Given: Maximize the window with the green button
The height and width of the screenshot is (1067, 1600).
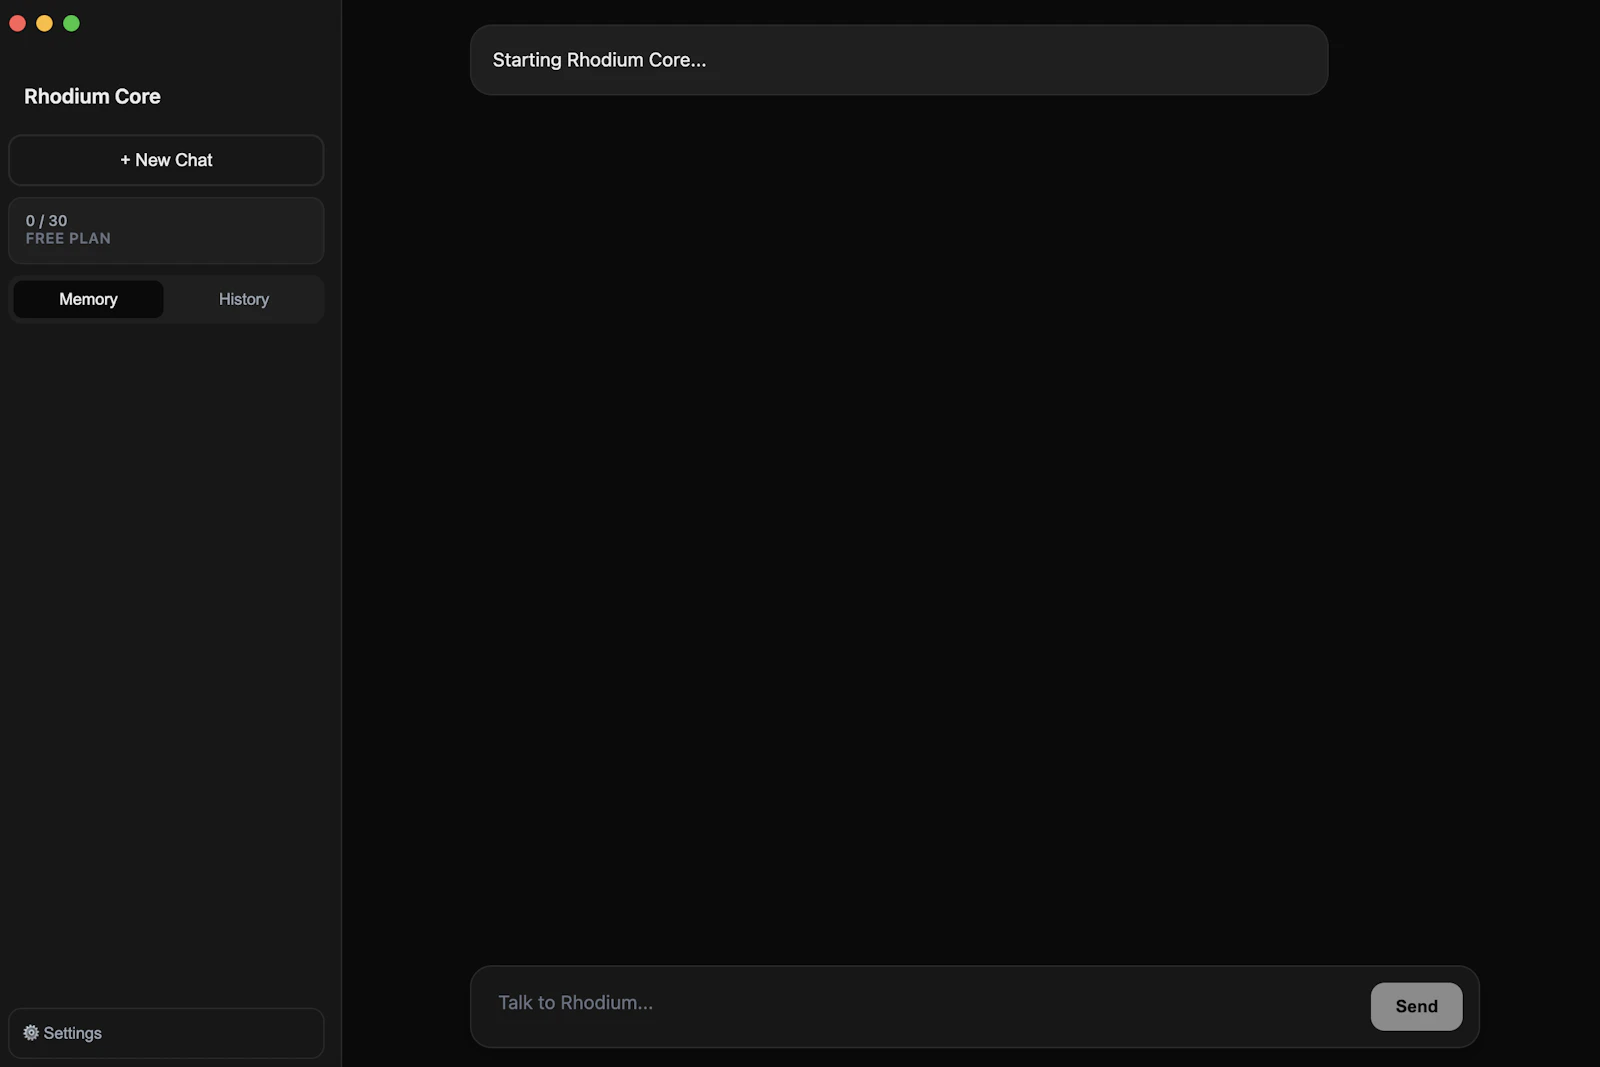Looking at the screenshot, I should click(71, 23).
